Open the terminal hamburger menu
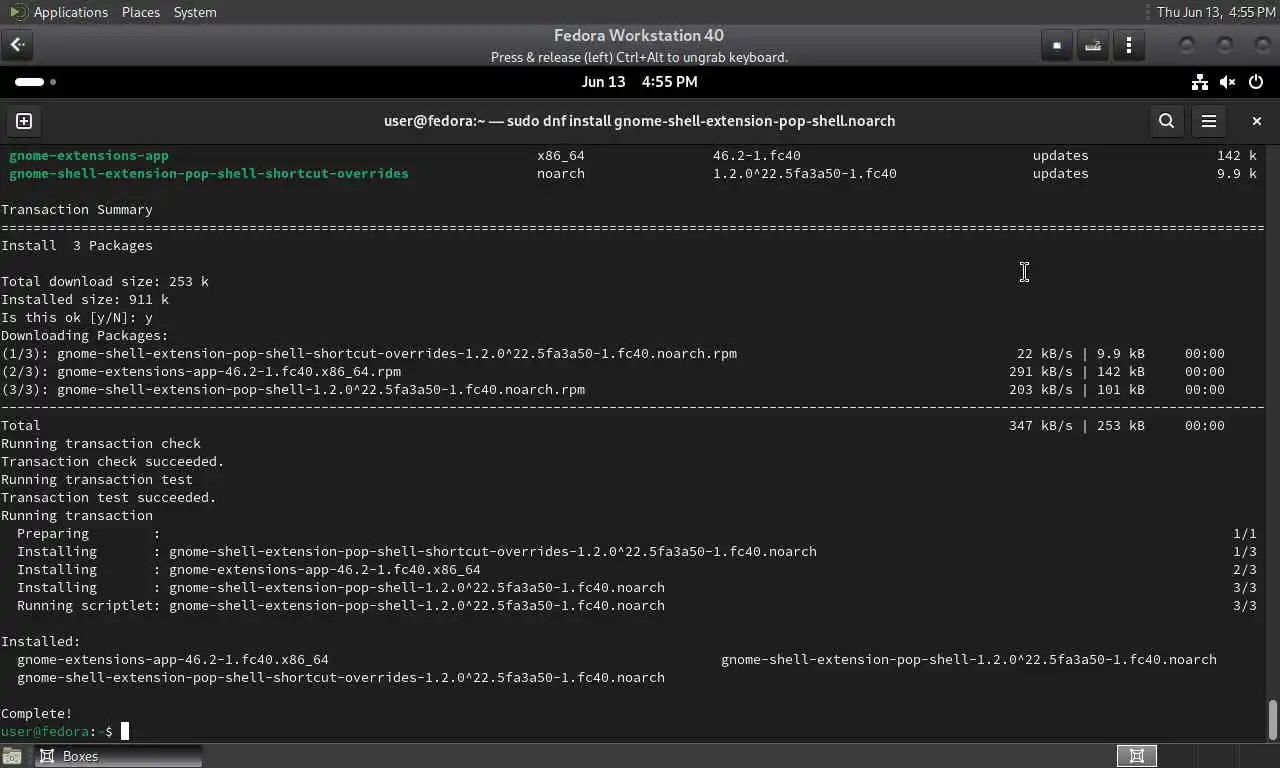This screenshot has height=768, width=1280. coord(1209,121)
